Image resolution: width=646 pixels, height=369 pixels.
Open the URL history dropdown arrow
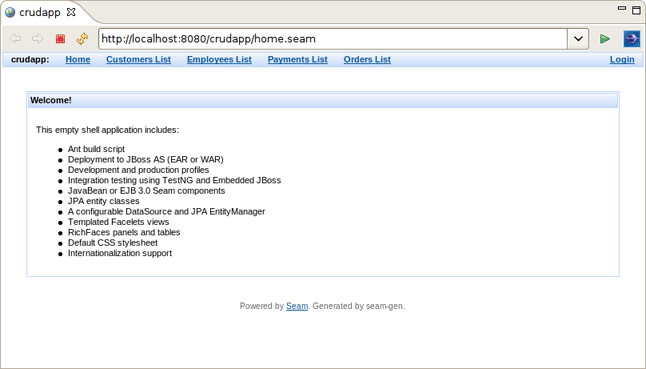[578, 39]
